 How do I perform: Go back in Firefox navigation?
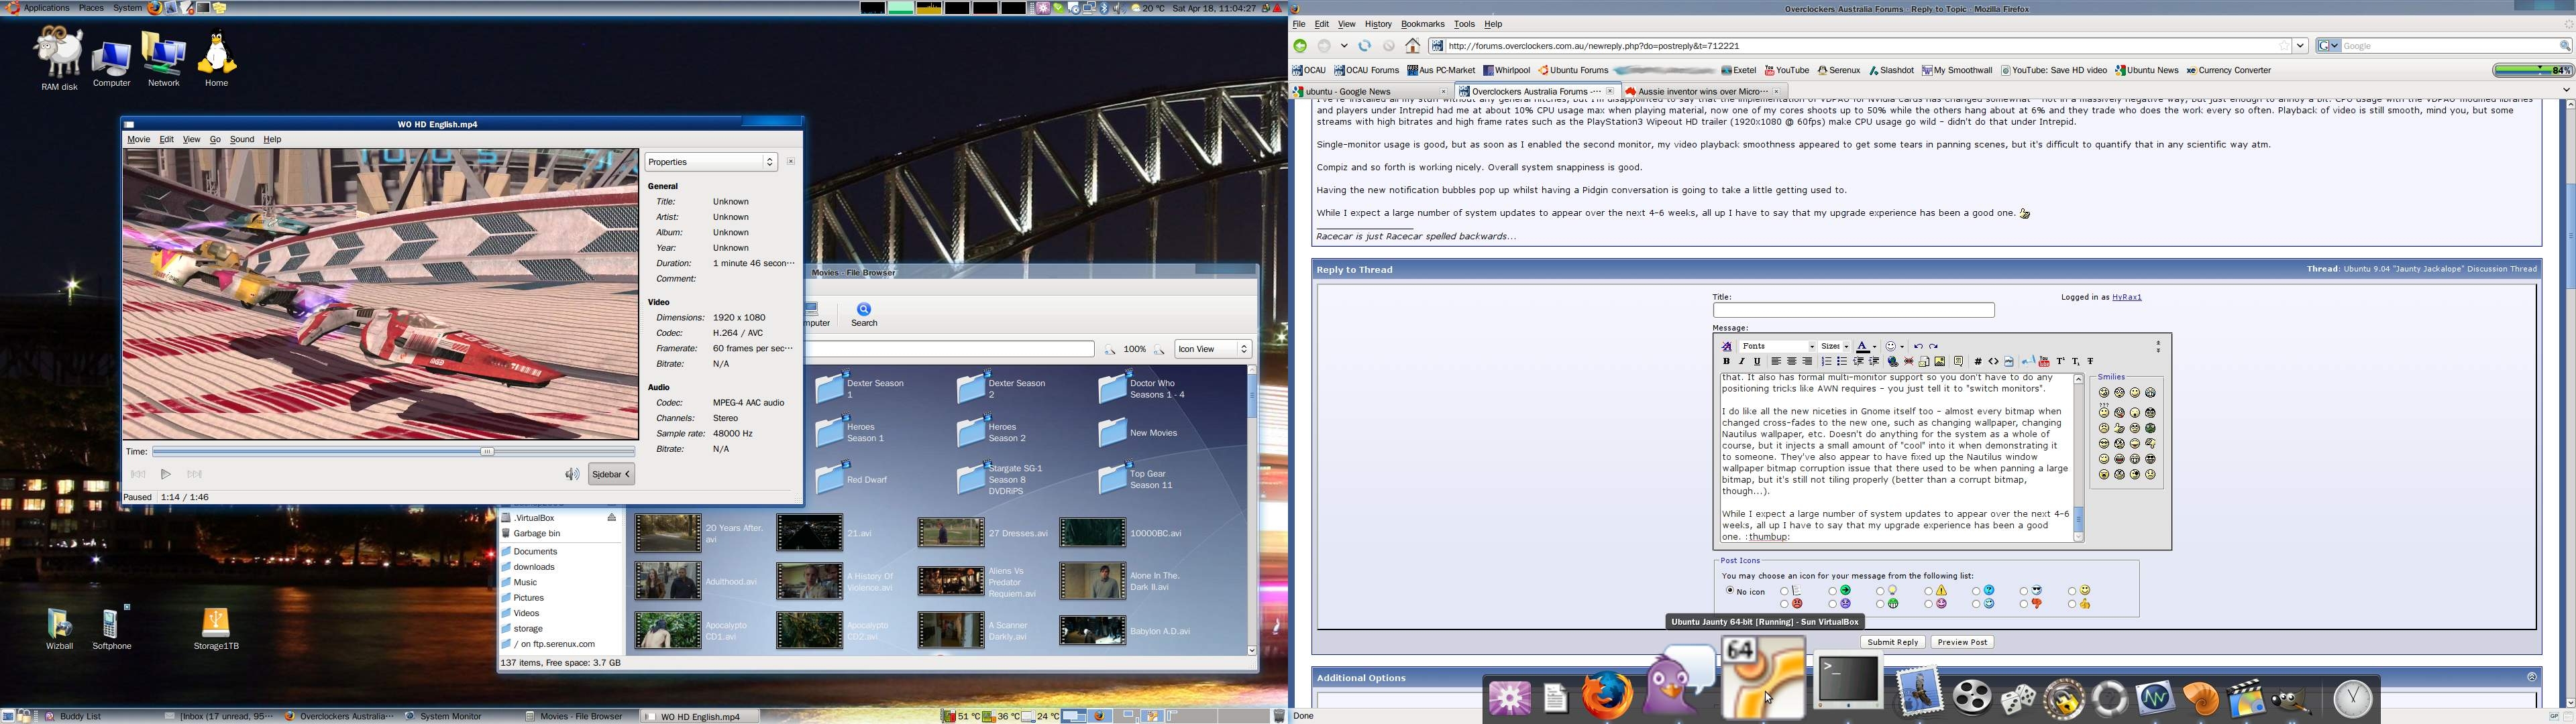[1300, 46]
